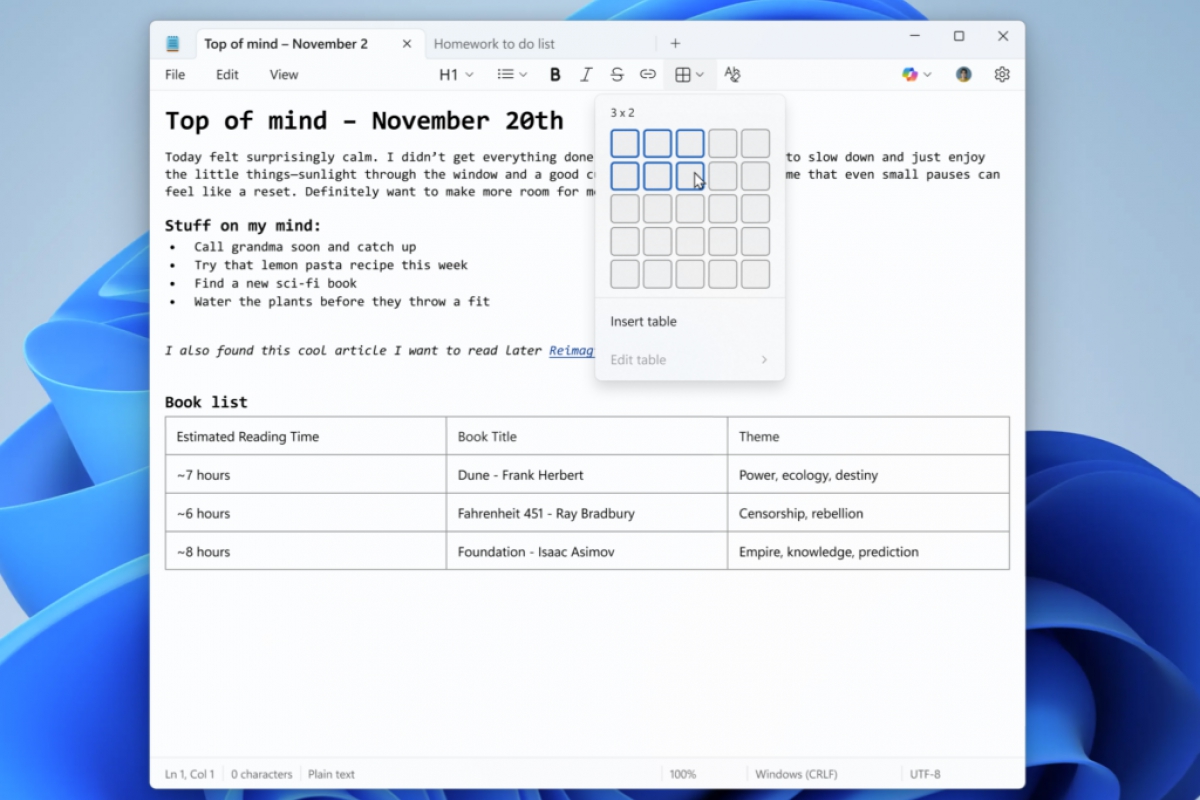Open the Edit menu
This screenshot has width=1200, height=800.
[x=227, y=74]
